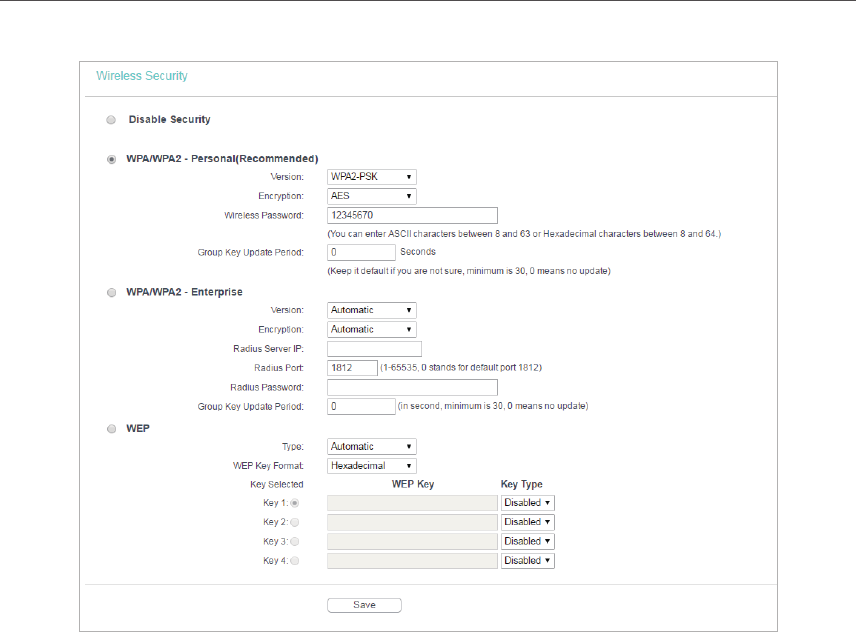Open the WPA2-PSK version dropdown
This screenshot has width=856, height=632.
(372, 177)
